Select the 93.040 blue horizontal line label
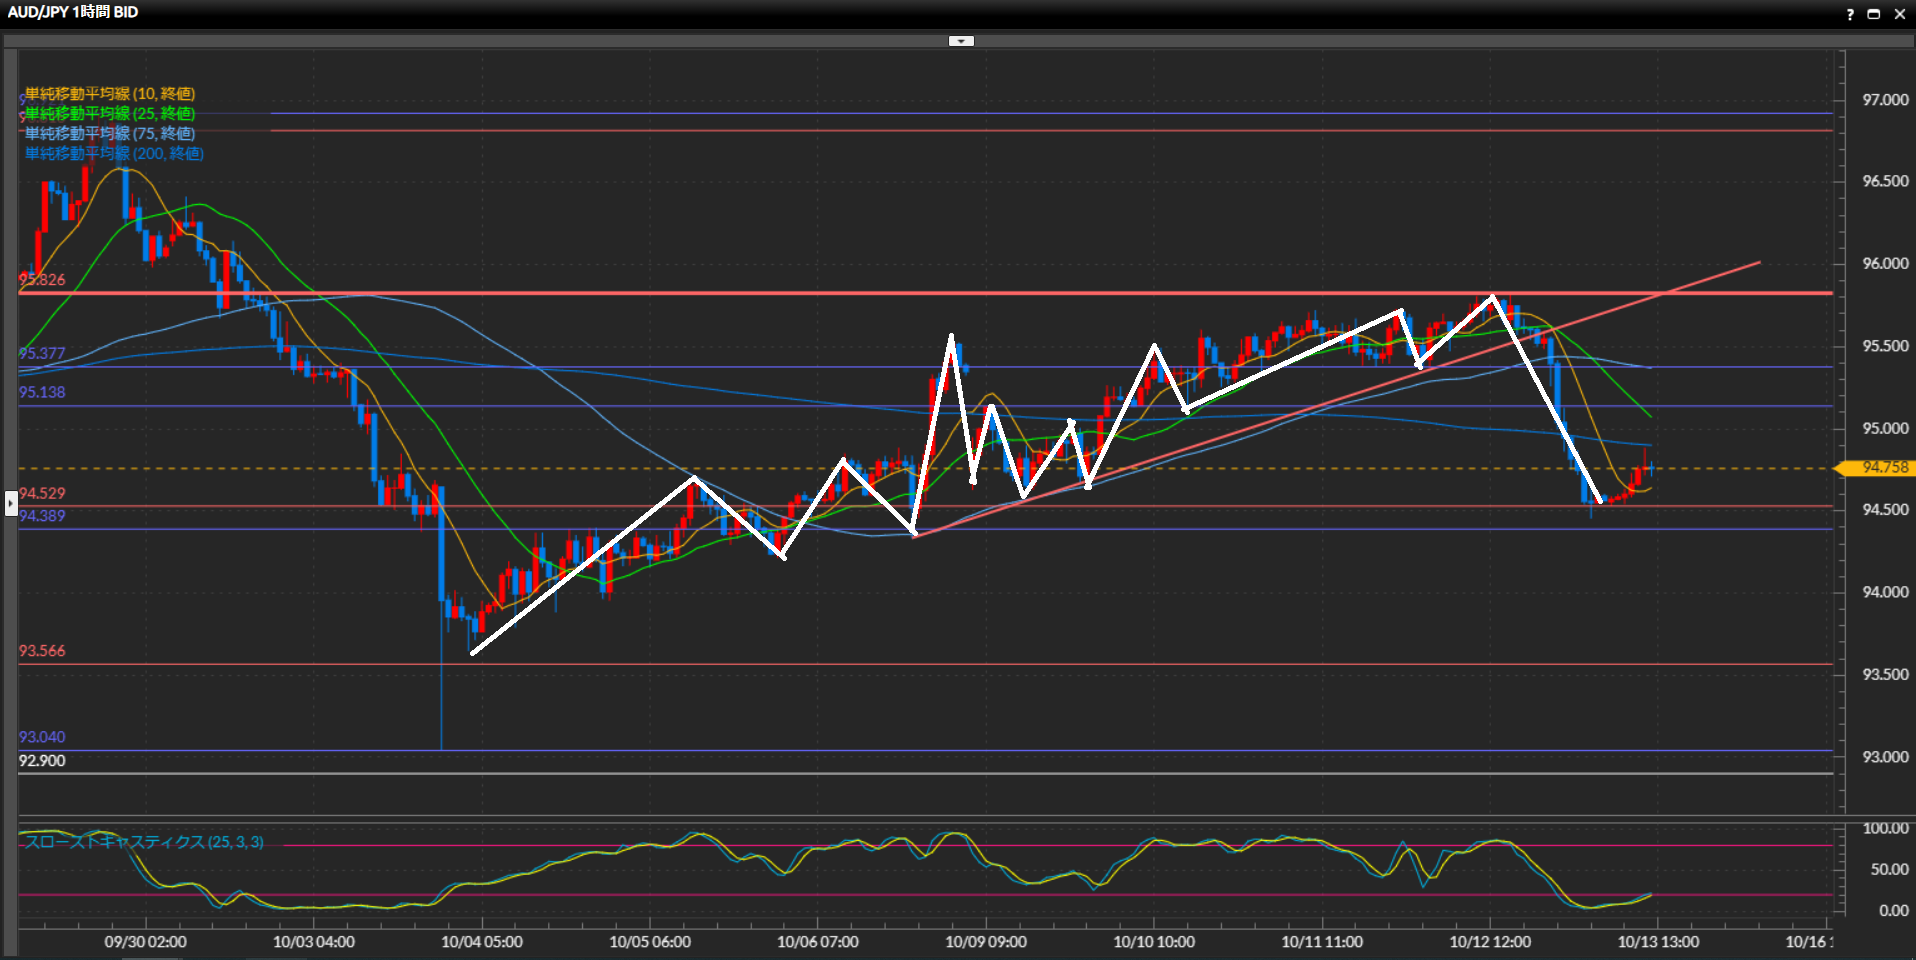 (42, 737)
